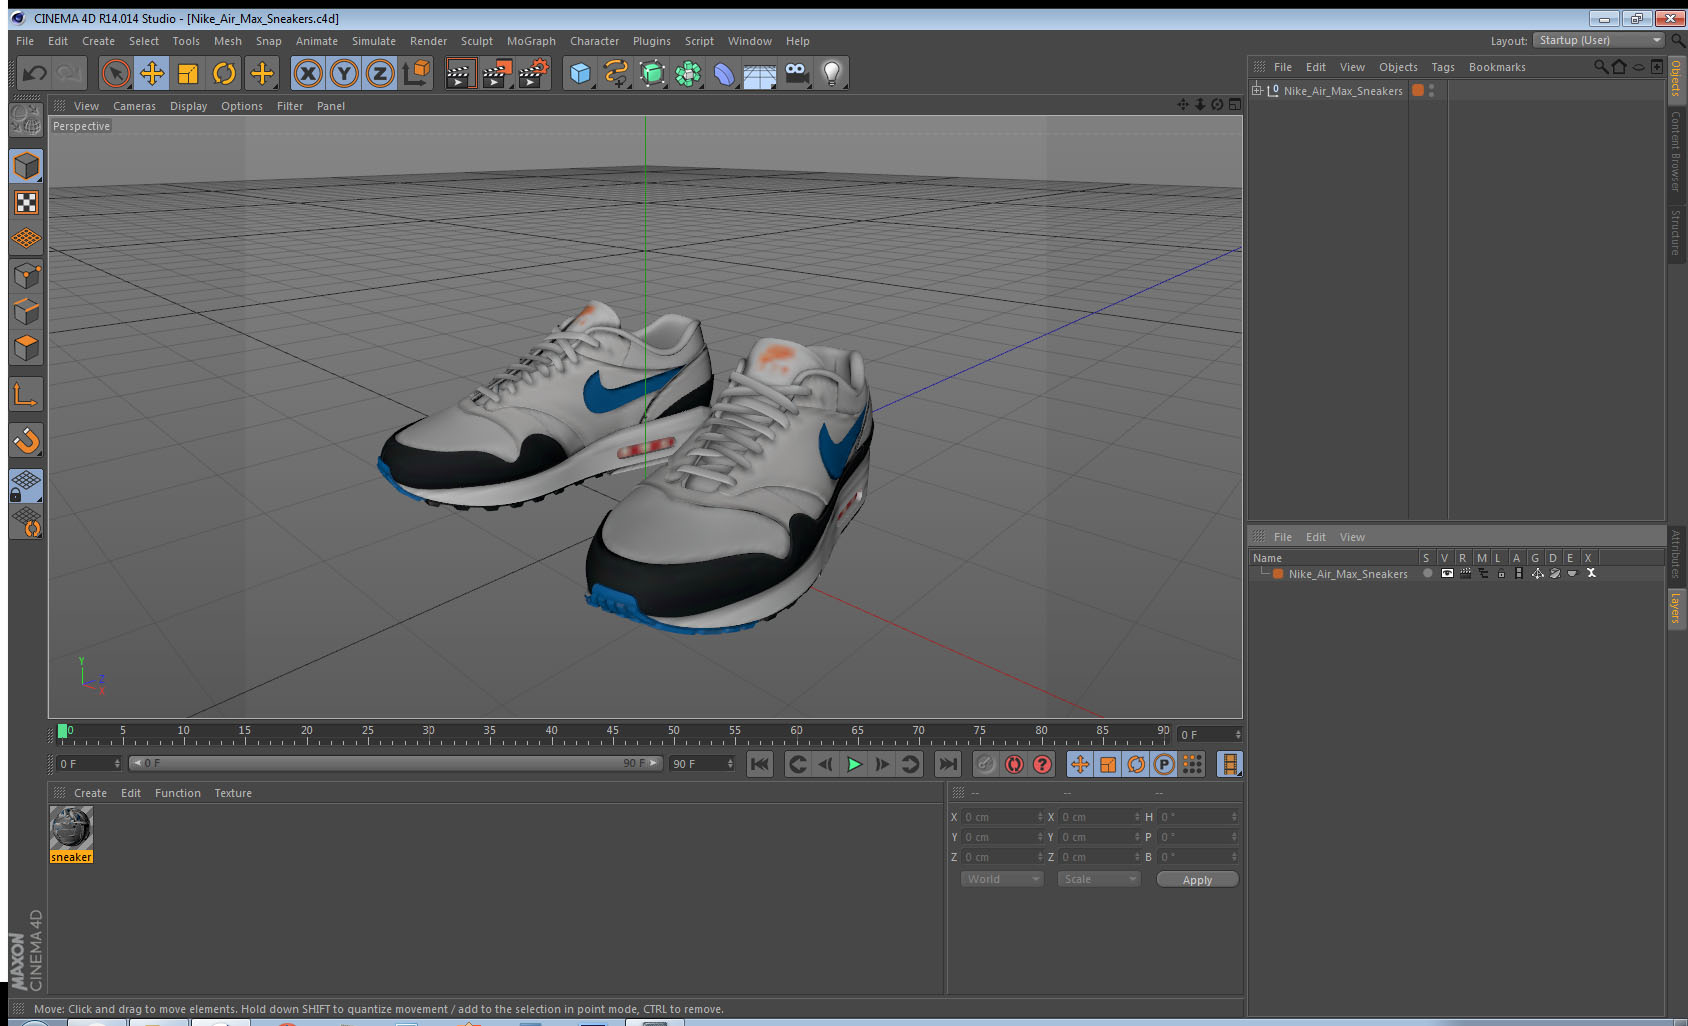This screenshot has height=1026, width=1688.
Task: Toggle autokeying button
Action: click(x=1014, y=764)
